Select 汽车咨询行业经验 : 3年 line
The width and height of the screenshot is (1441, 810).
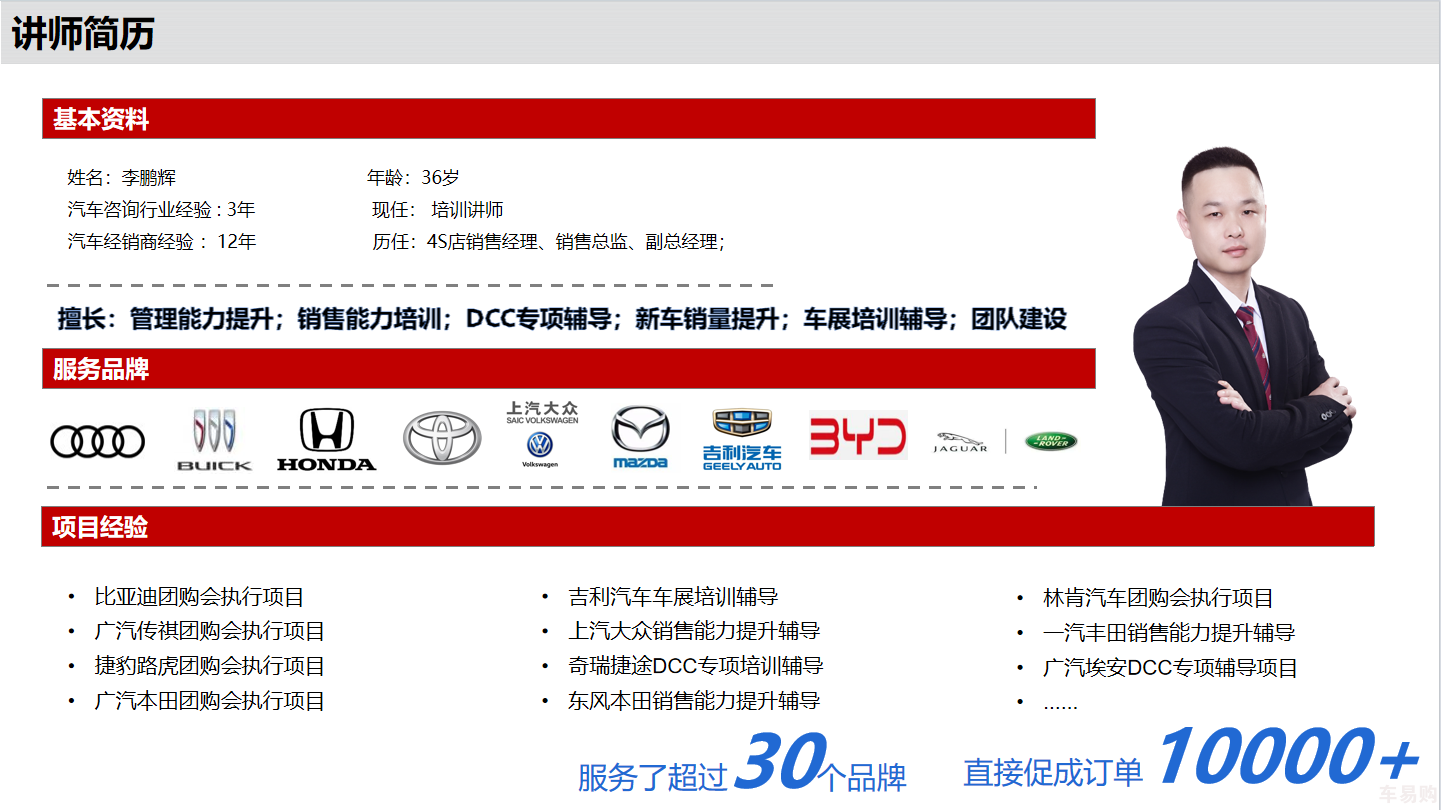click(161, 210)
